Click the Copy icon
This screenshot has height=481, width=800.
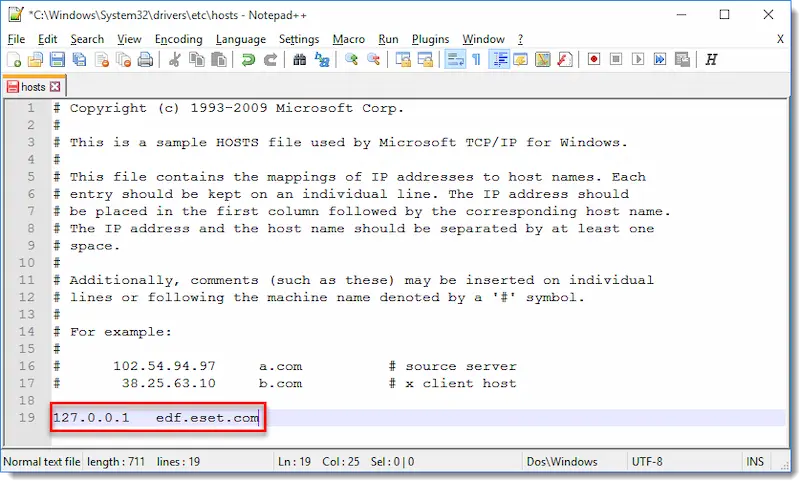pyautogui.click(x=196, y=60)
